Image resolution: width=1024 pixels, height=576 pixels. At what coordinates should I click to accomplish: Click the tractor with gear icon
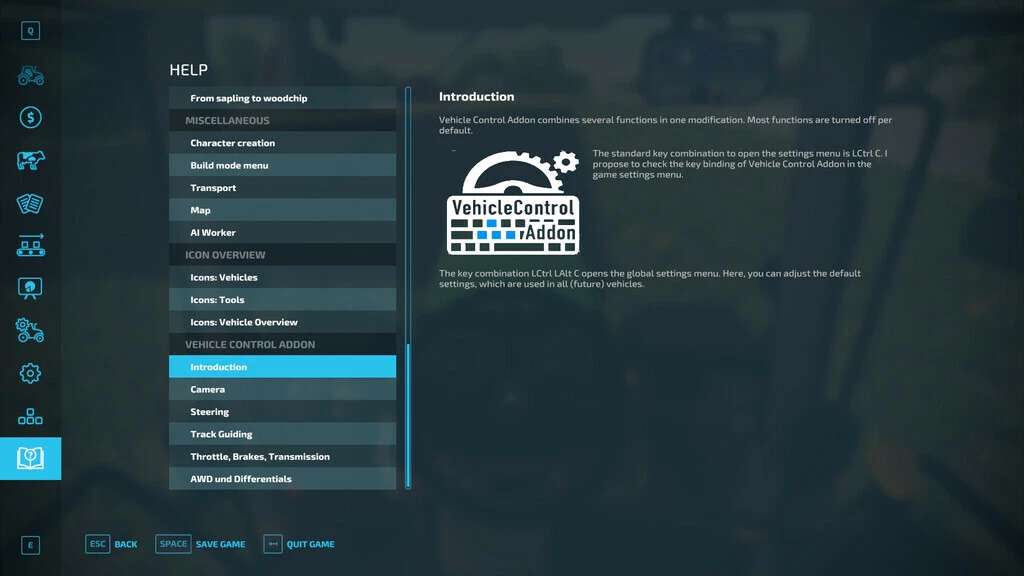coord(30,331)
